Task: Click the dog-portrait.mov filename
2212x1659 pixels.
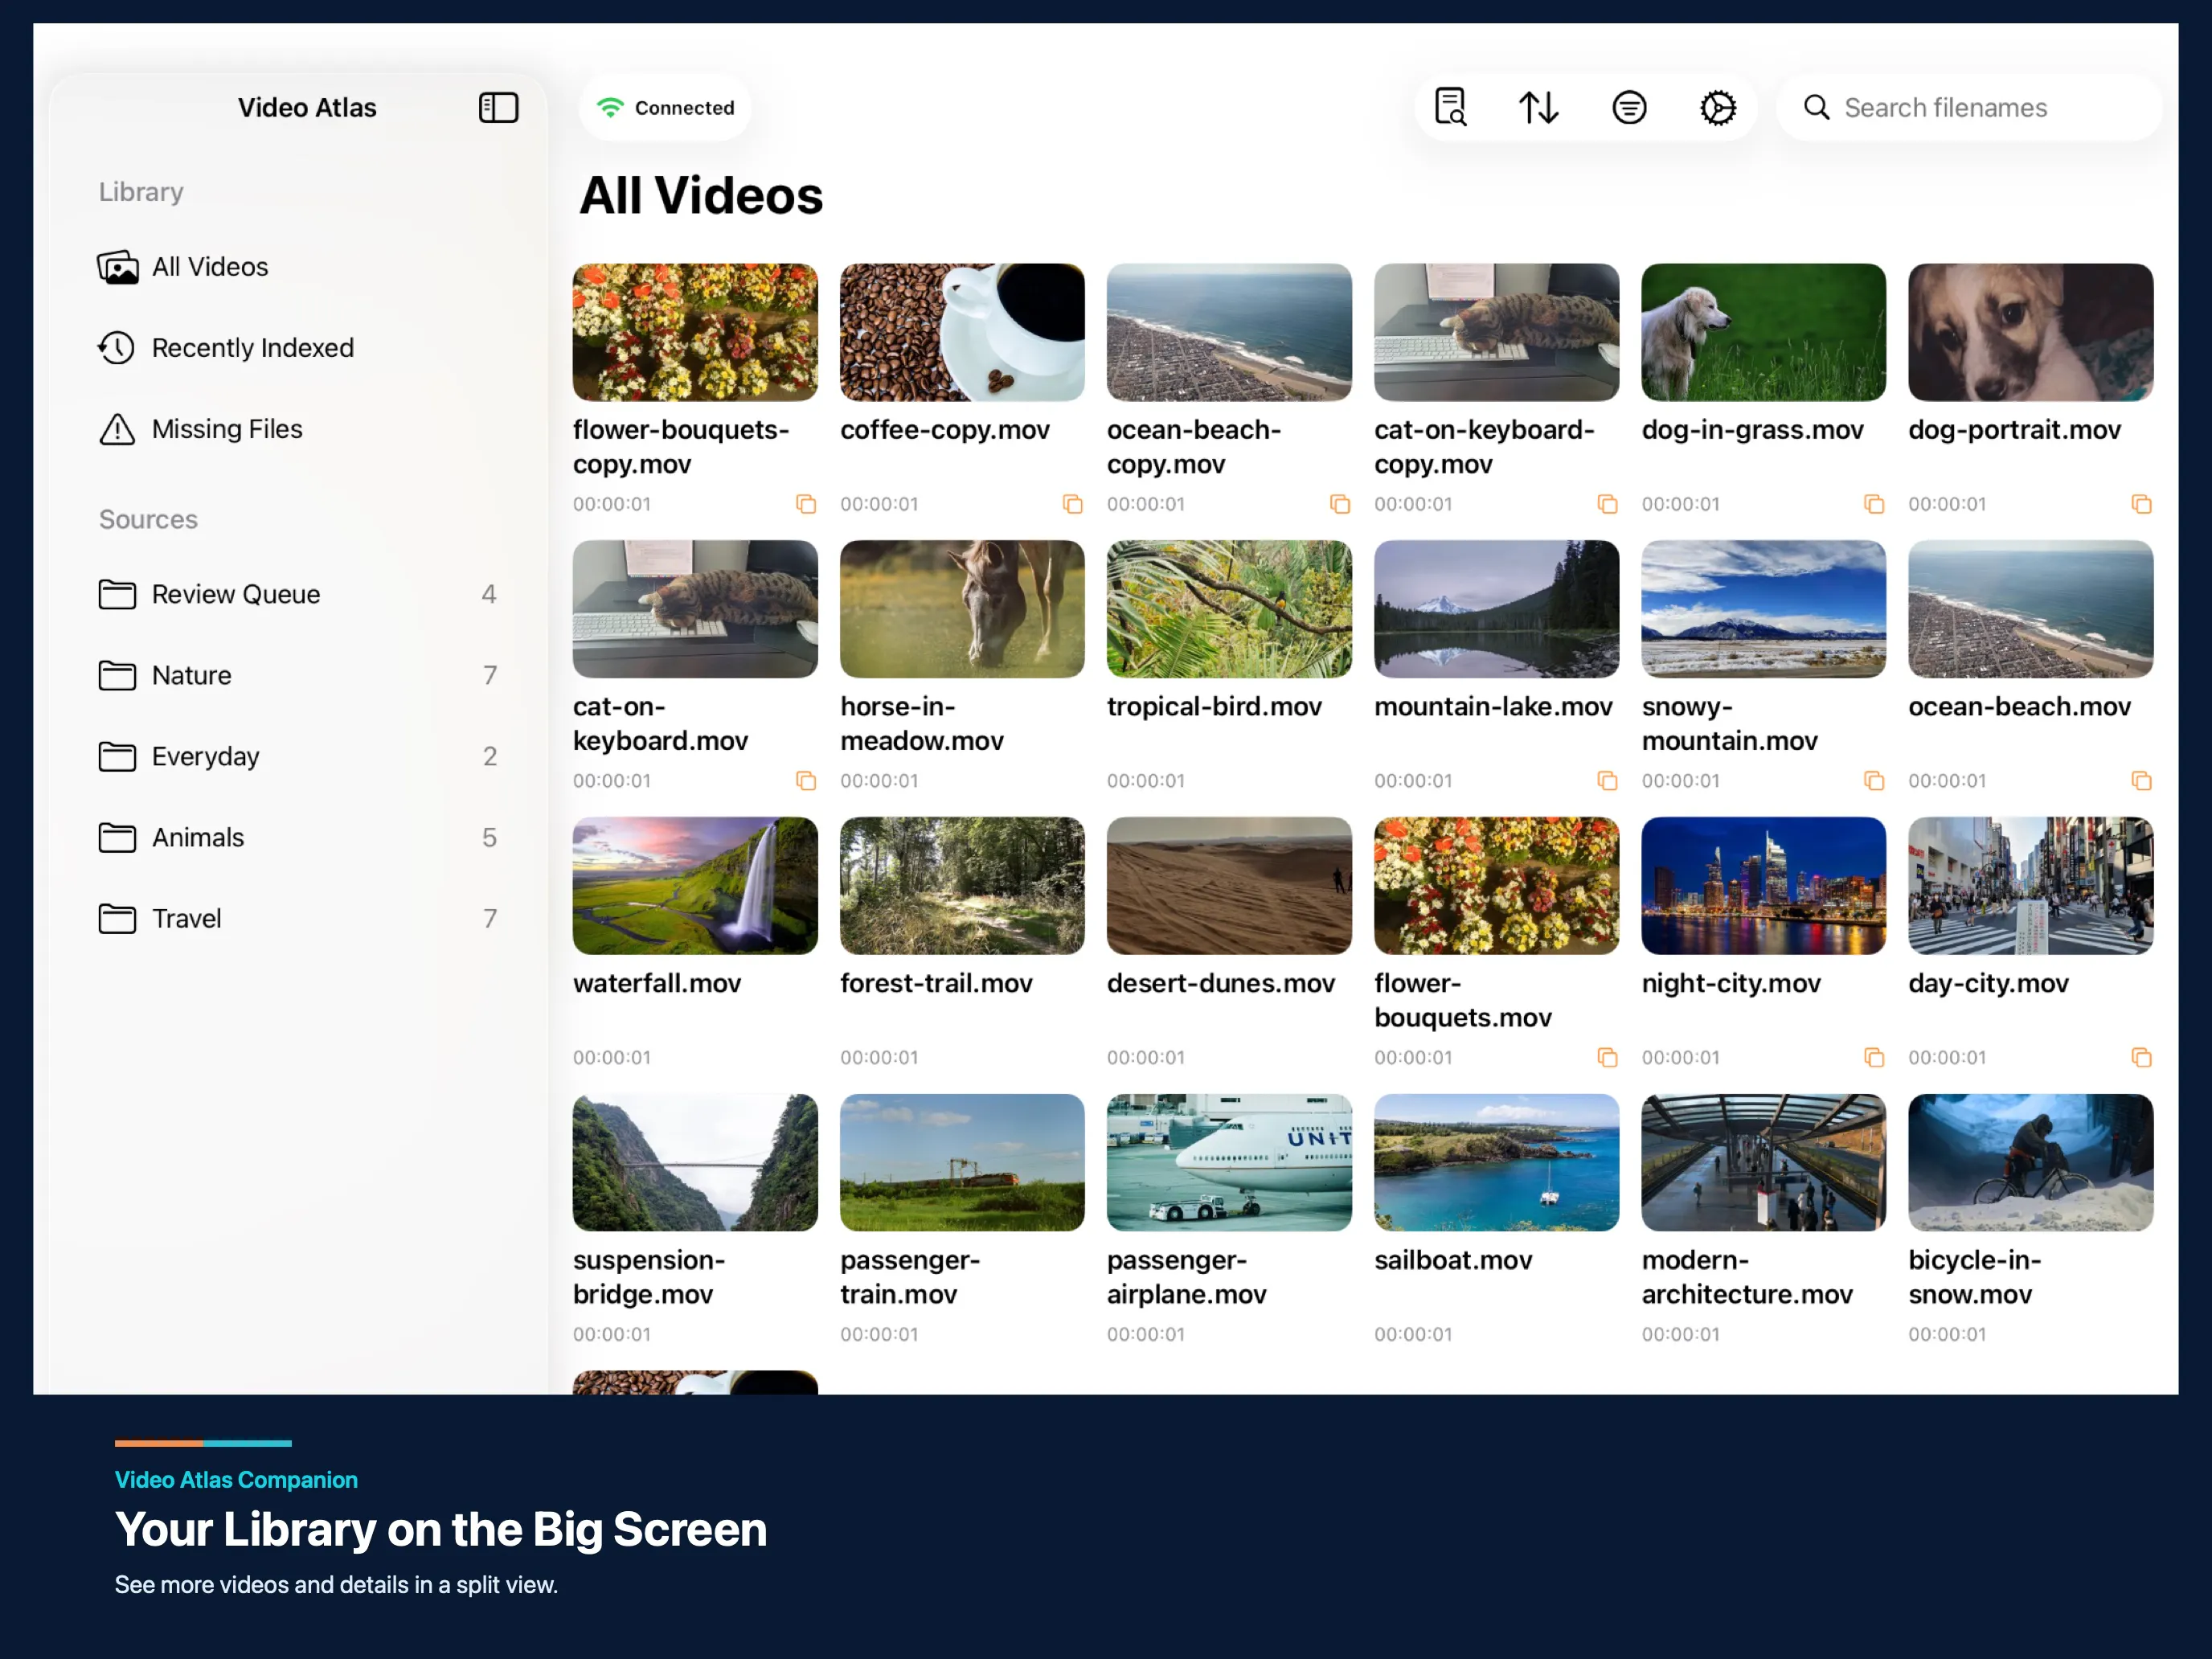Action: [x=2014, y=430]
